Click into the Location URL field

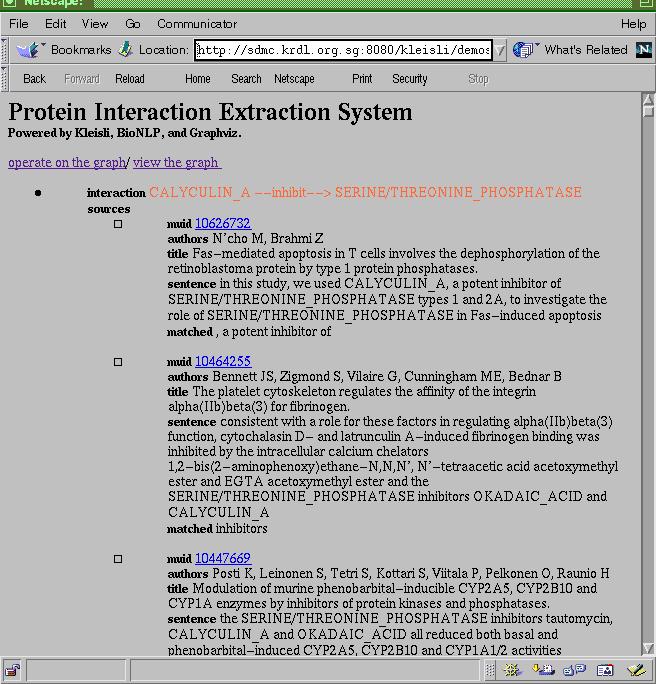point(343,50)
